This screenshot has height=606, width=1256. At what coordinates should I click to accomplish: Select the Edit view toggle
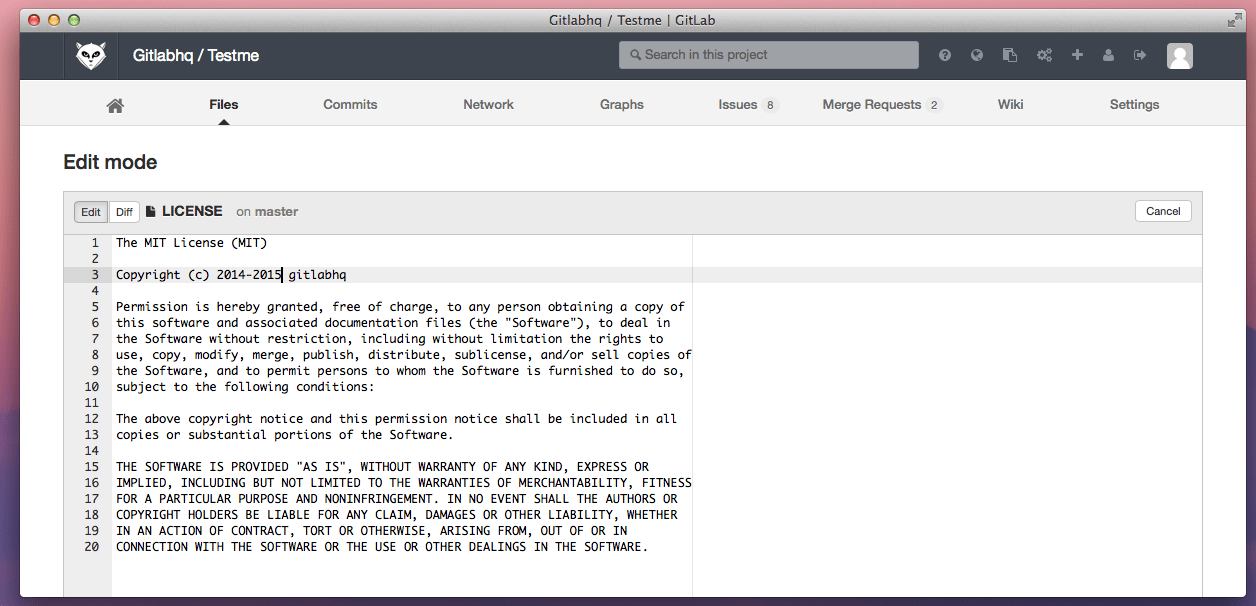[90, 211]
